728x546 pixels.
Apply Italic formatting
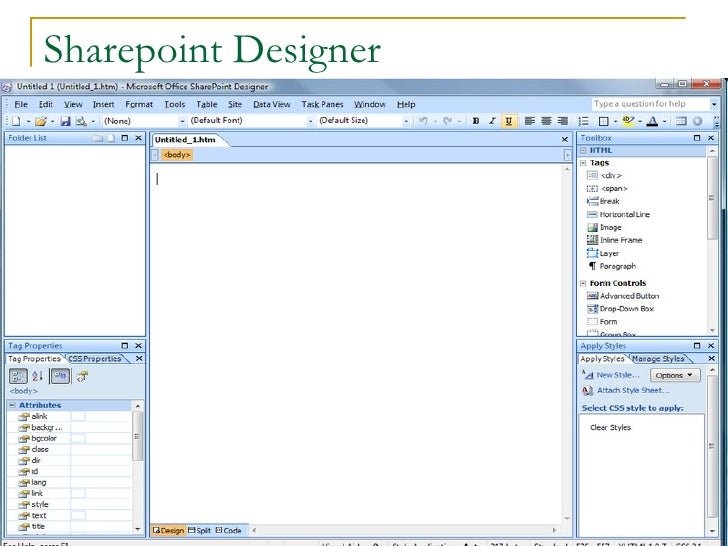(492, 121)
